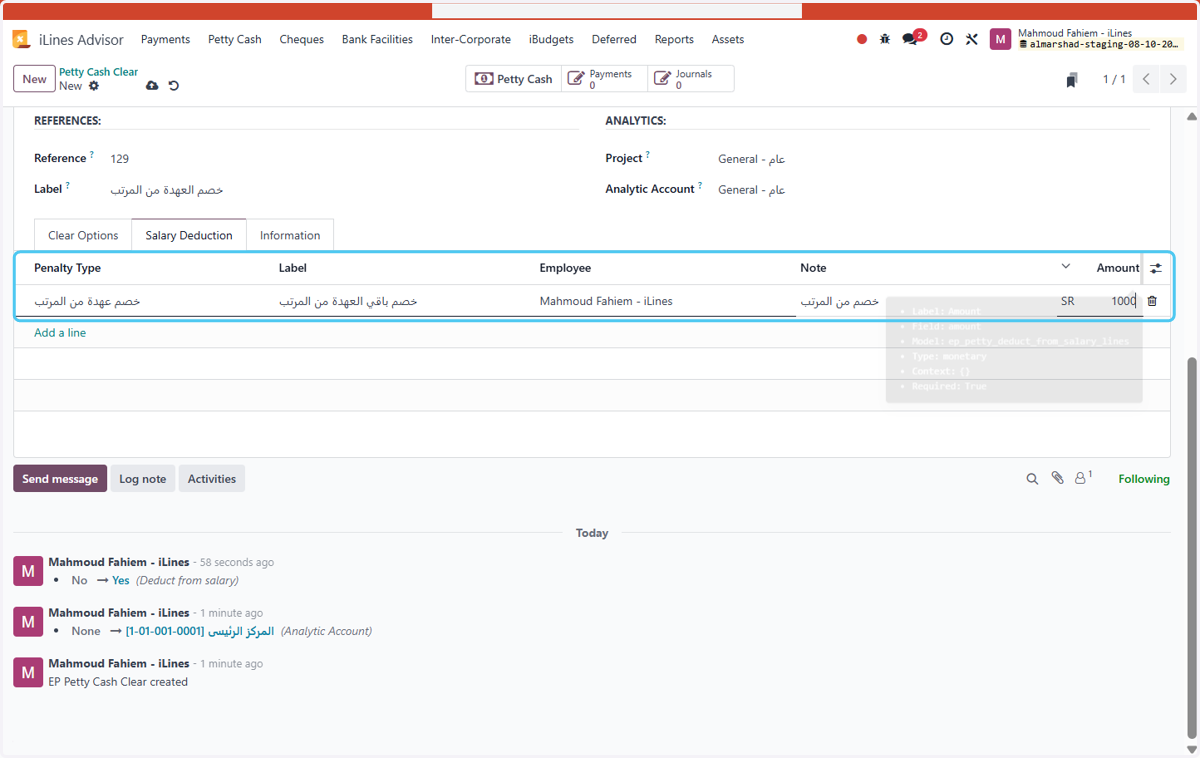Open the activities clock icon
This screenshot has height=758, width=1200.
tap(946, 40)
